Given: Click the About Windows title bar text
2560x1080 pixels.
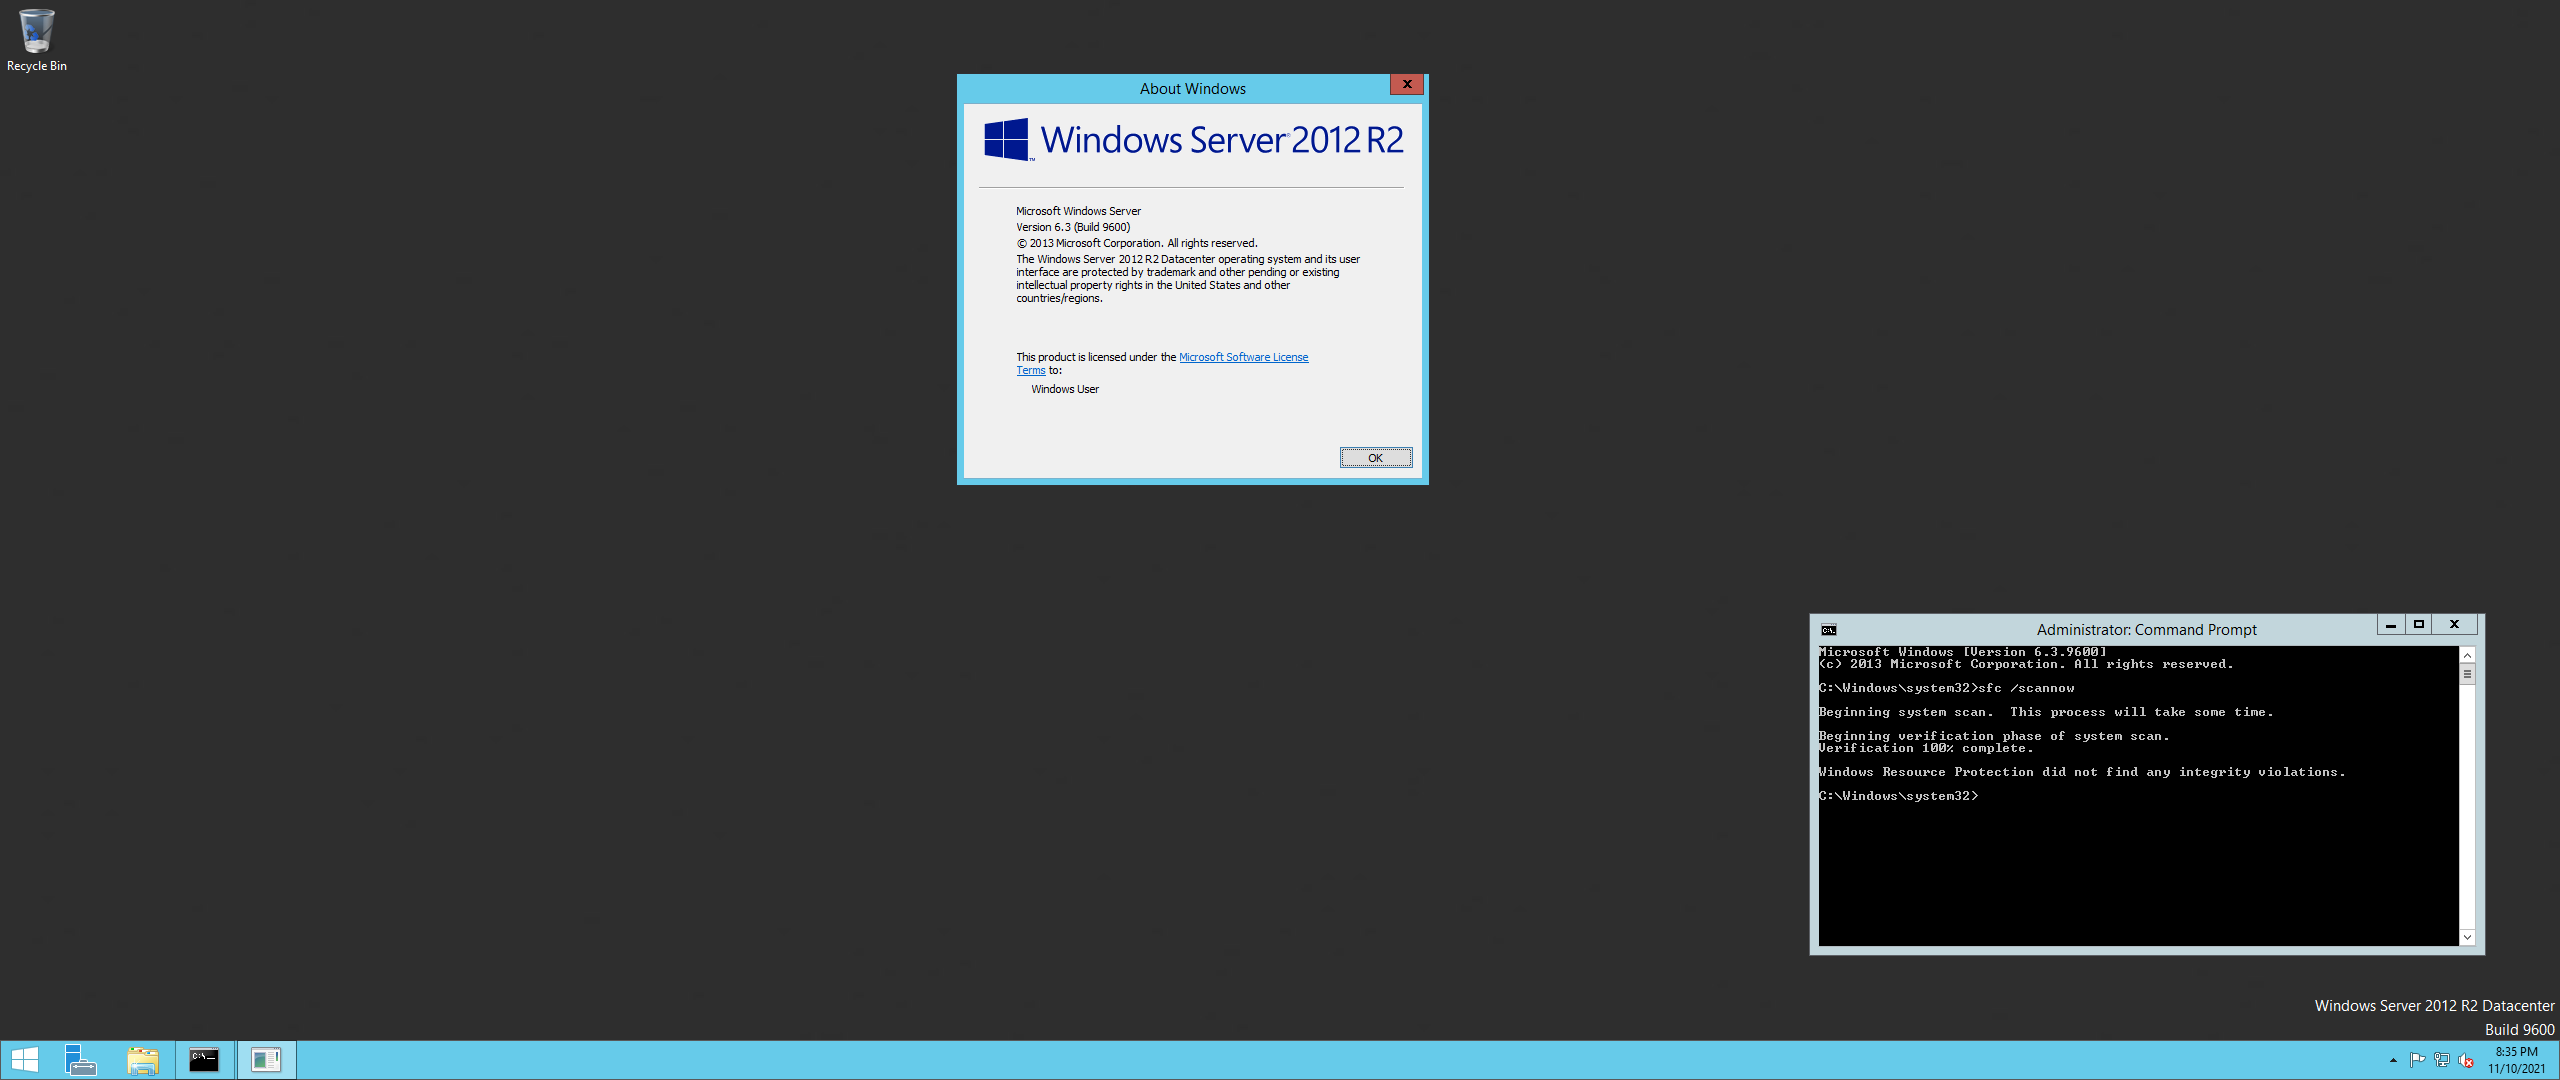Looking at the screenshot, I should click(x=1193, y=89).
